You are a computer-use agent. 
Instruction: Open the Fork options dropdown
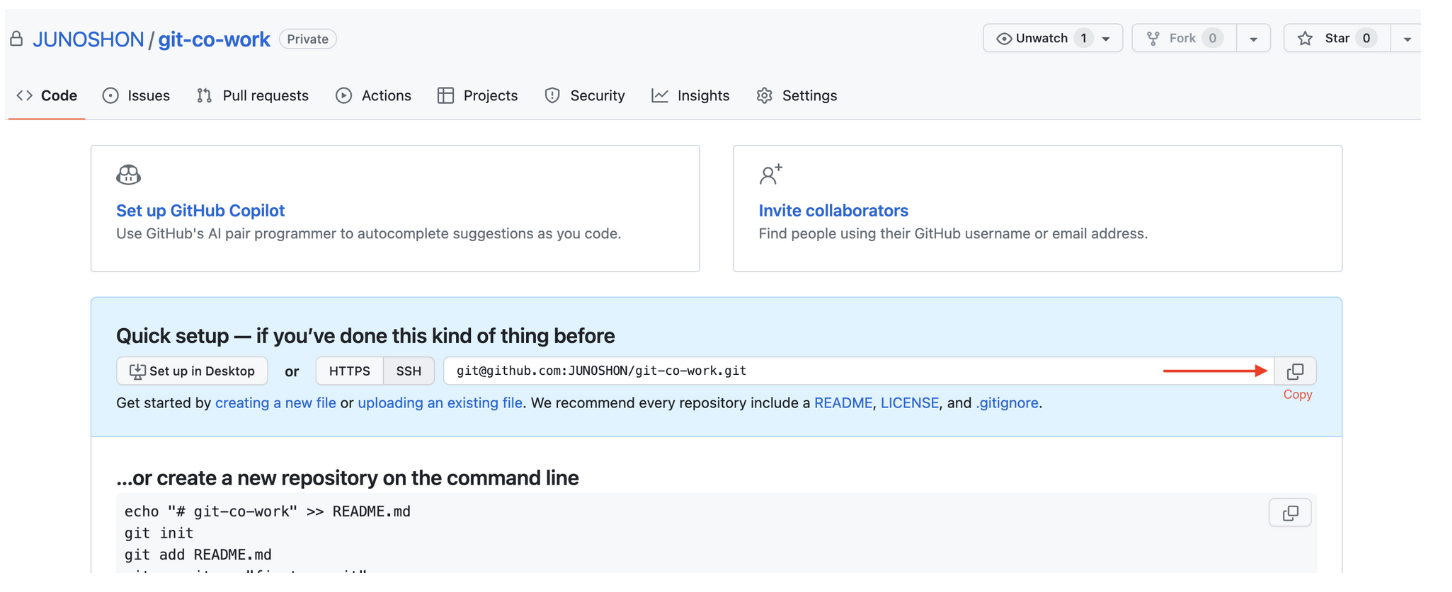click(1255, 37)
